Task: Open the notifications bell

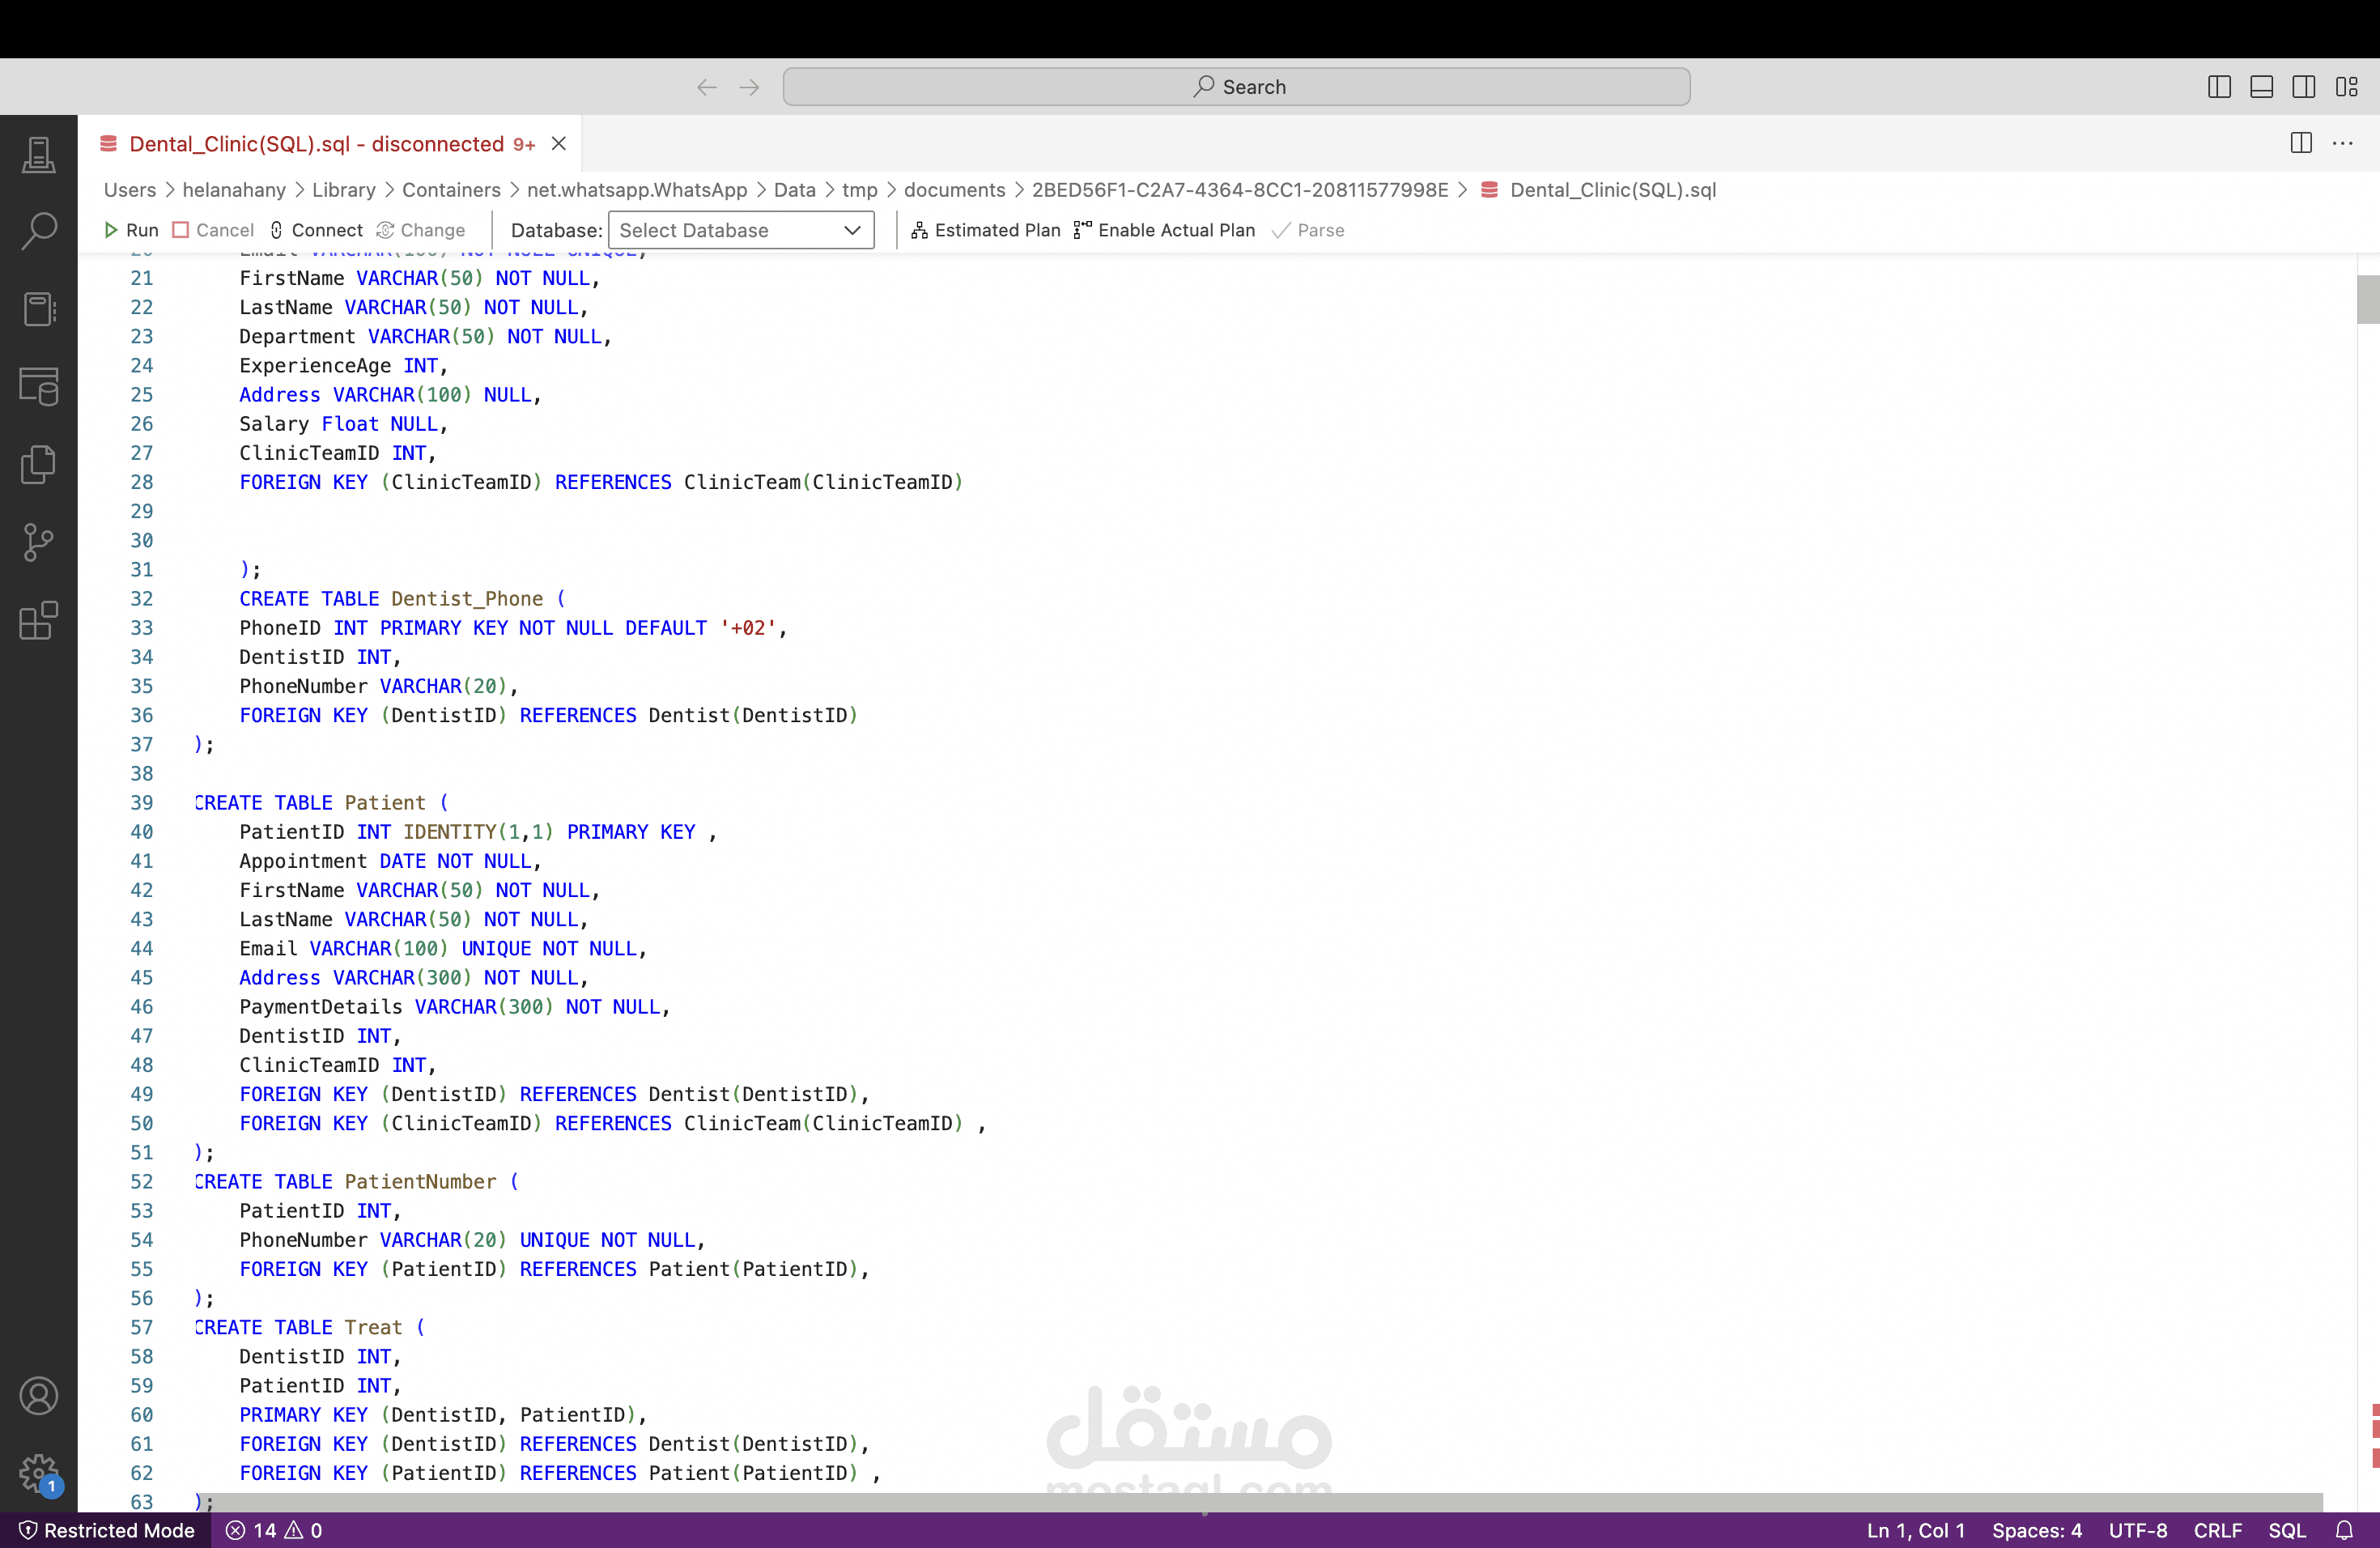Action: point(2344,1530)
